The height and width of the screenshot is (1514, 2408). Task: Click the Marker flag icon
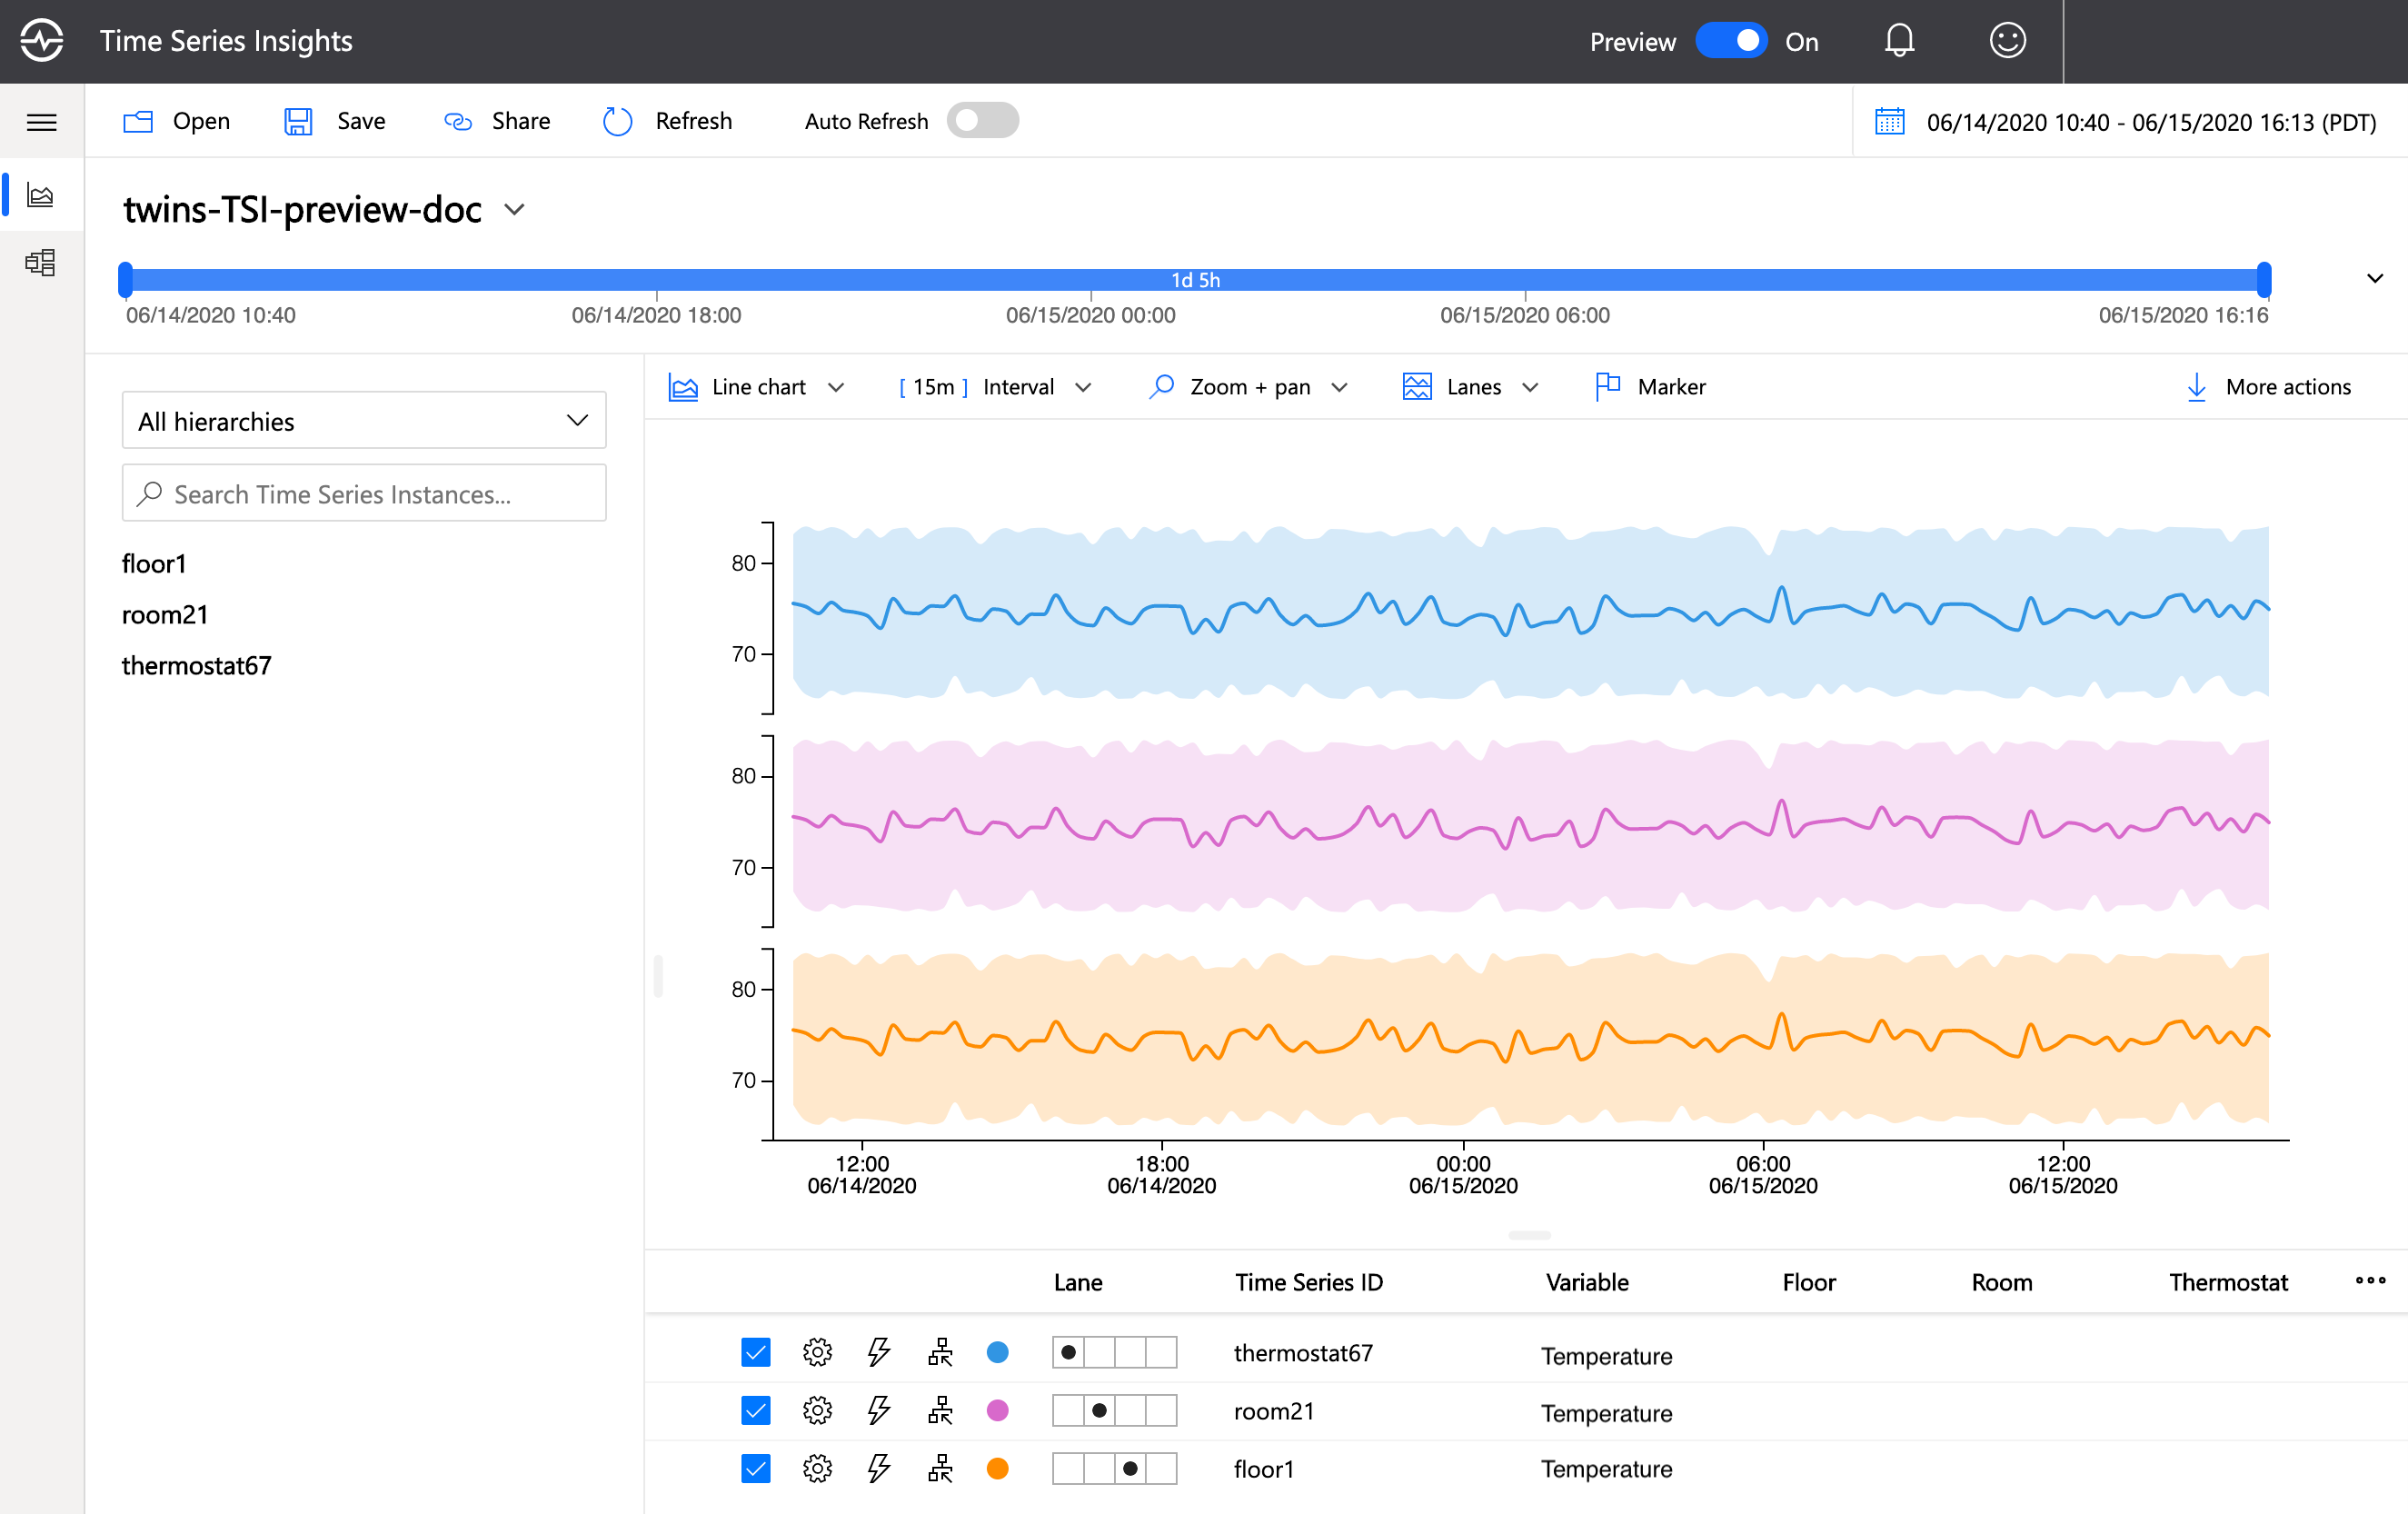1607,386
